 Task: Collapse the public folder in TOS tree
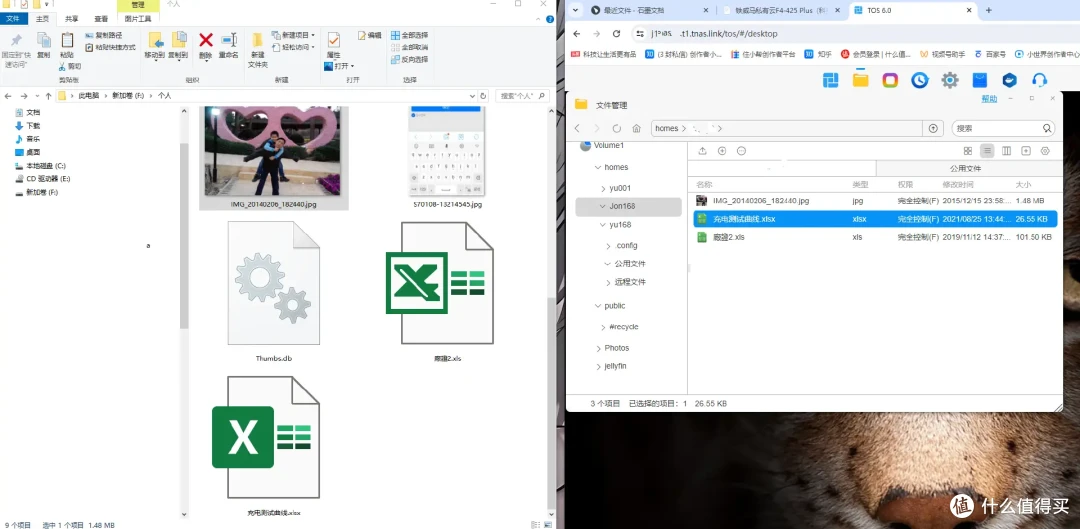click(597, 306)
